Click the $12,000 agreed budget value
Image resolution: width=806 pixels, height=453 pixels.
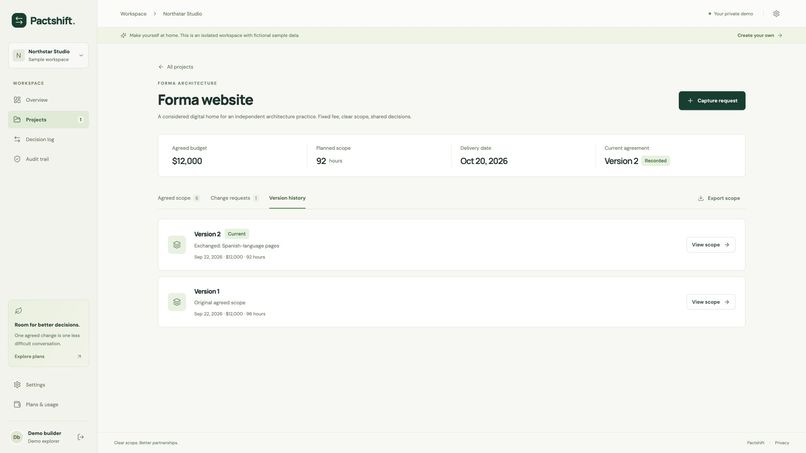[187, 161]
